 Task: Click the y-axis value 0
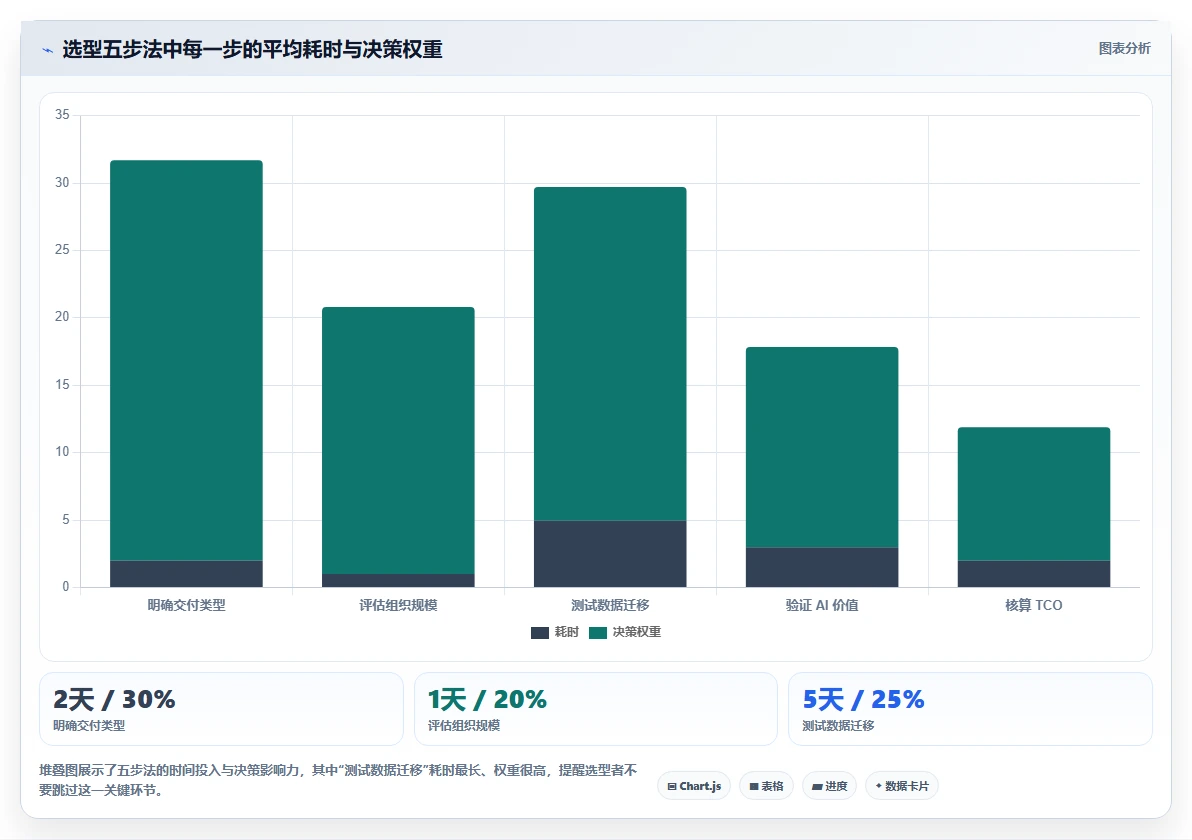[x=66, y=587]
